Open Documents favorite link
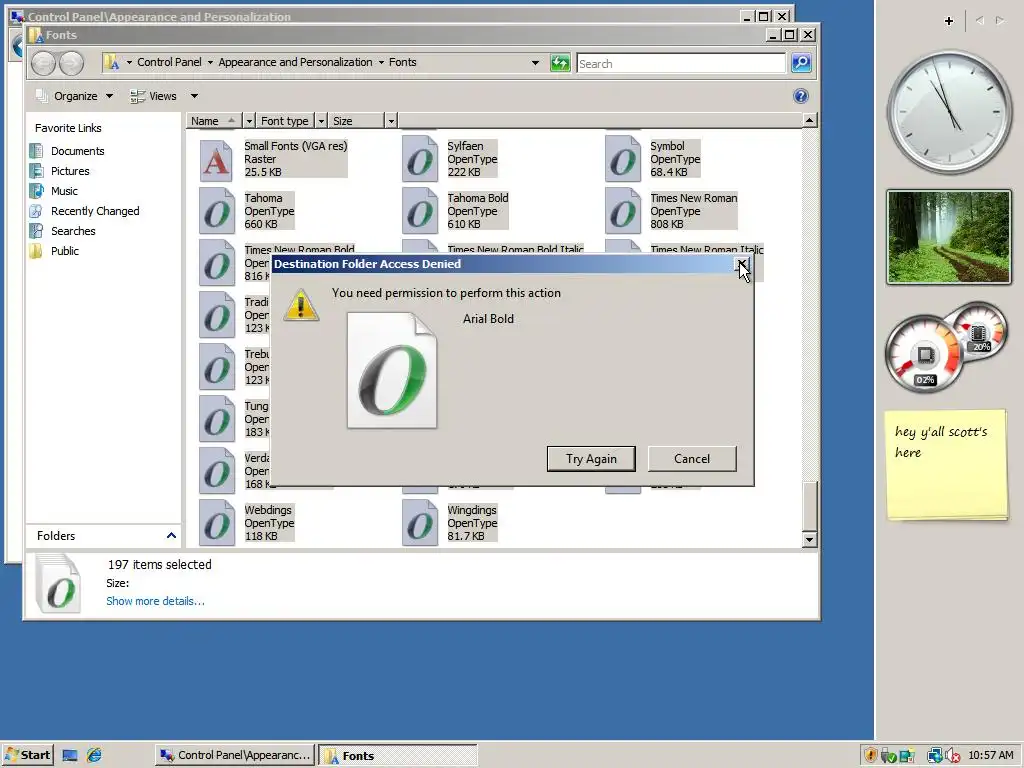The image size is (1024, 768). click(x=77, y=151)
